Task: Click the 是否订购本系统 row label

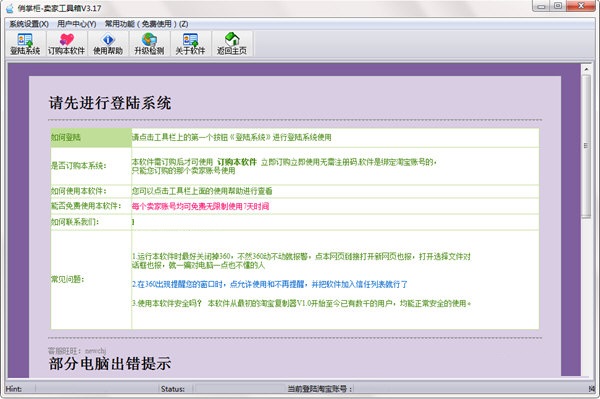Action: pyautogui.click(x=79, y=166)
